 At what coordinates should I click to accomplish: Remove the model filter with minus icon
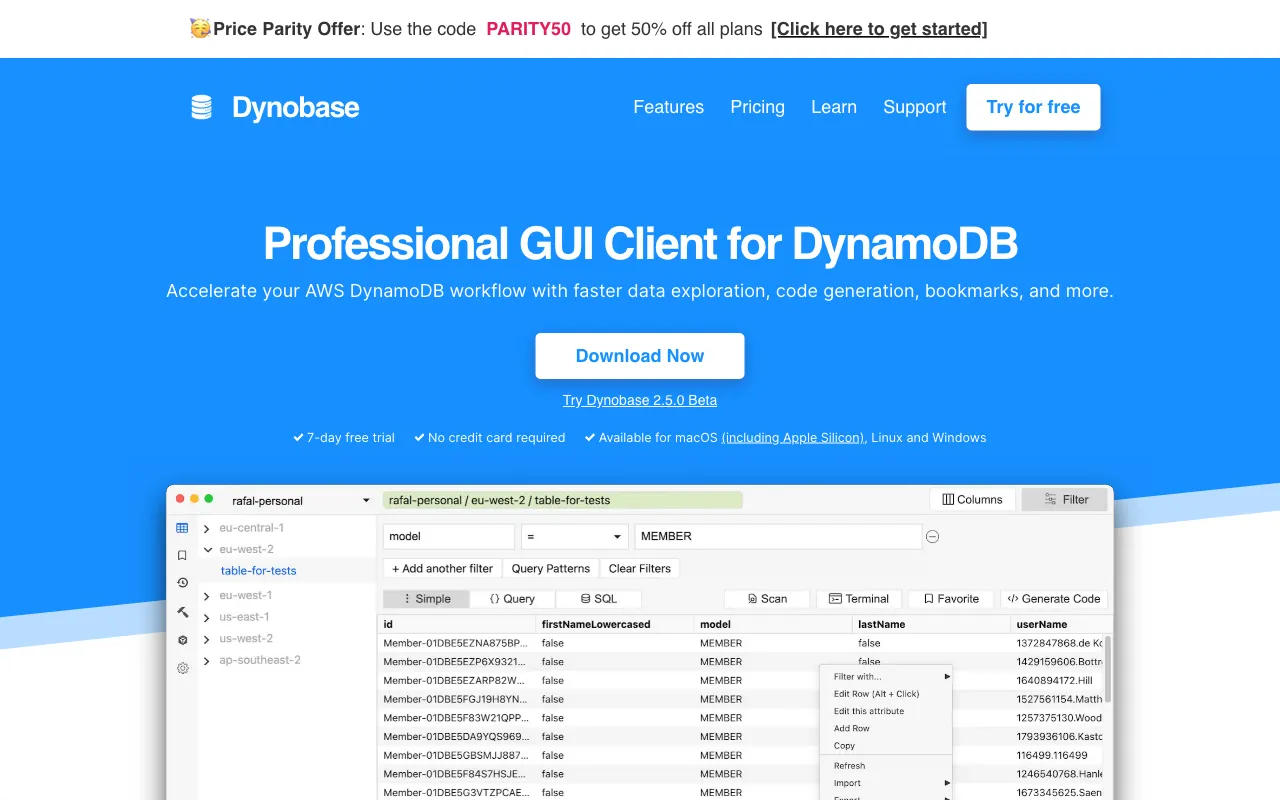pyautogui.click(x=932, y=537)
